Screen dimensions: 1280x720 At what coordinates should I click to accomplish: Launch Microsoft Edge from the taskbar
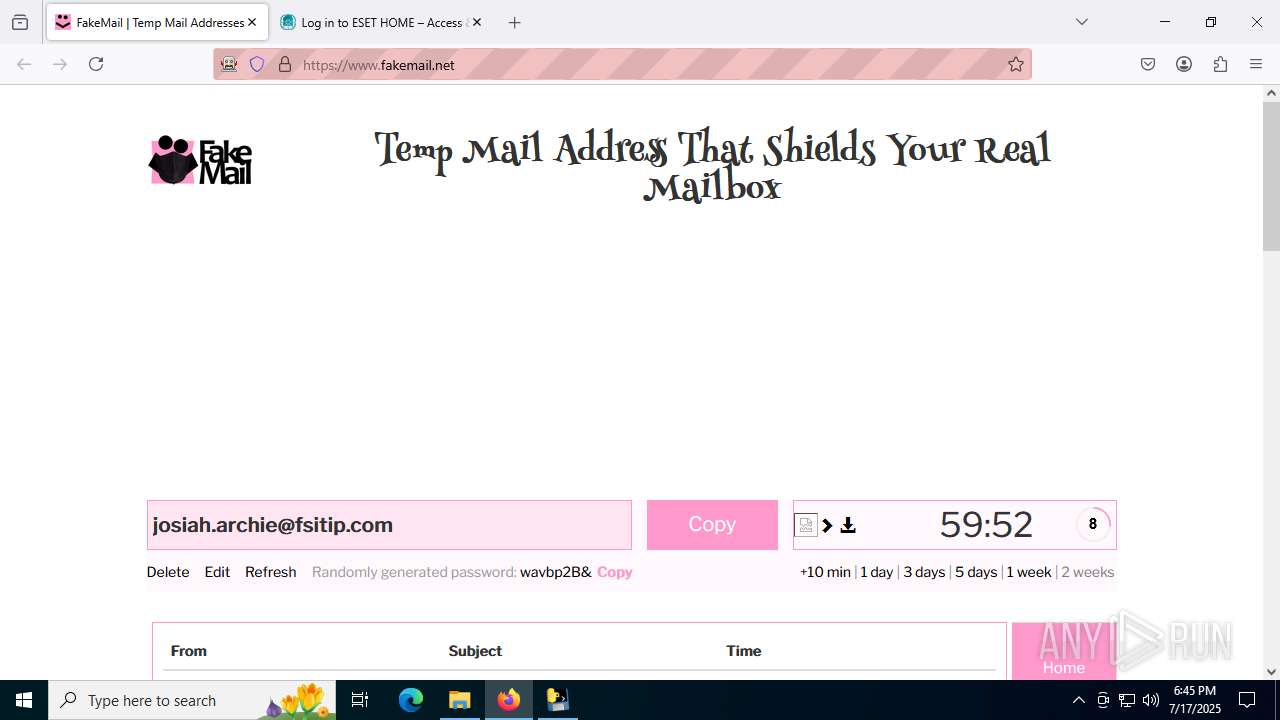411,700
